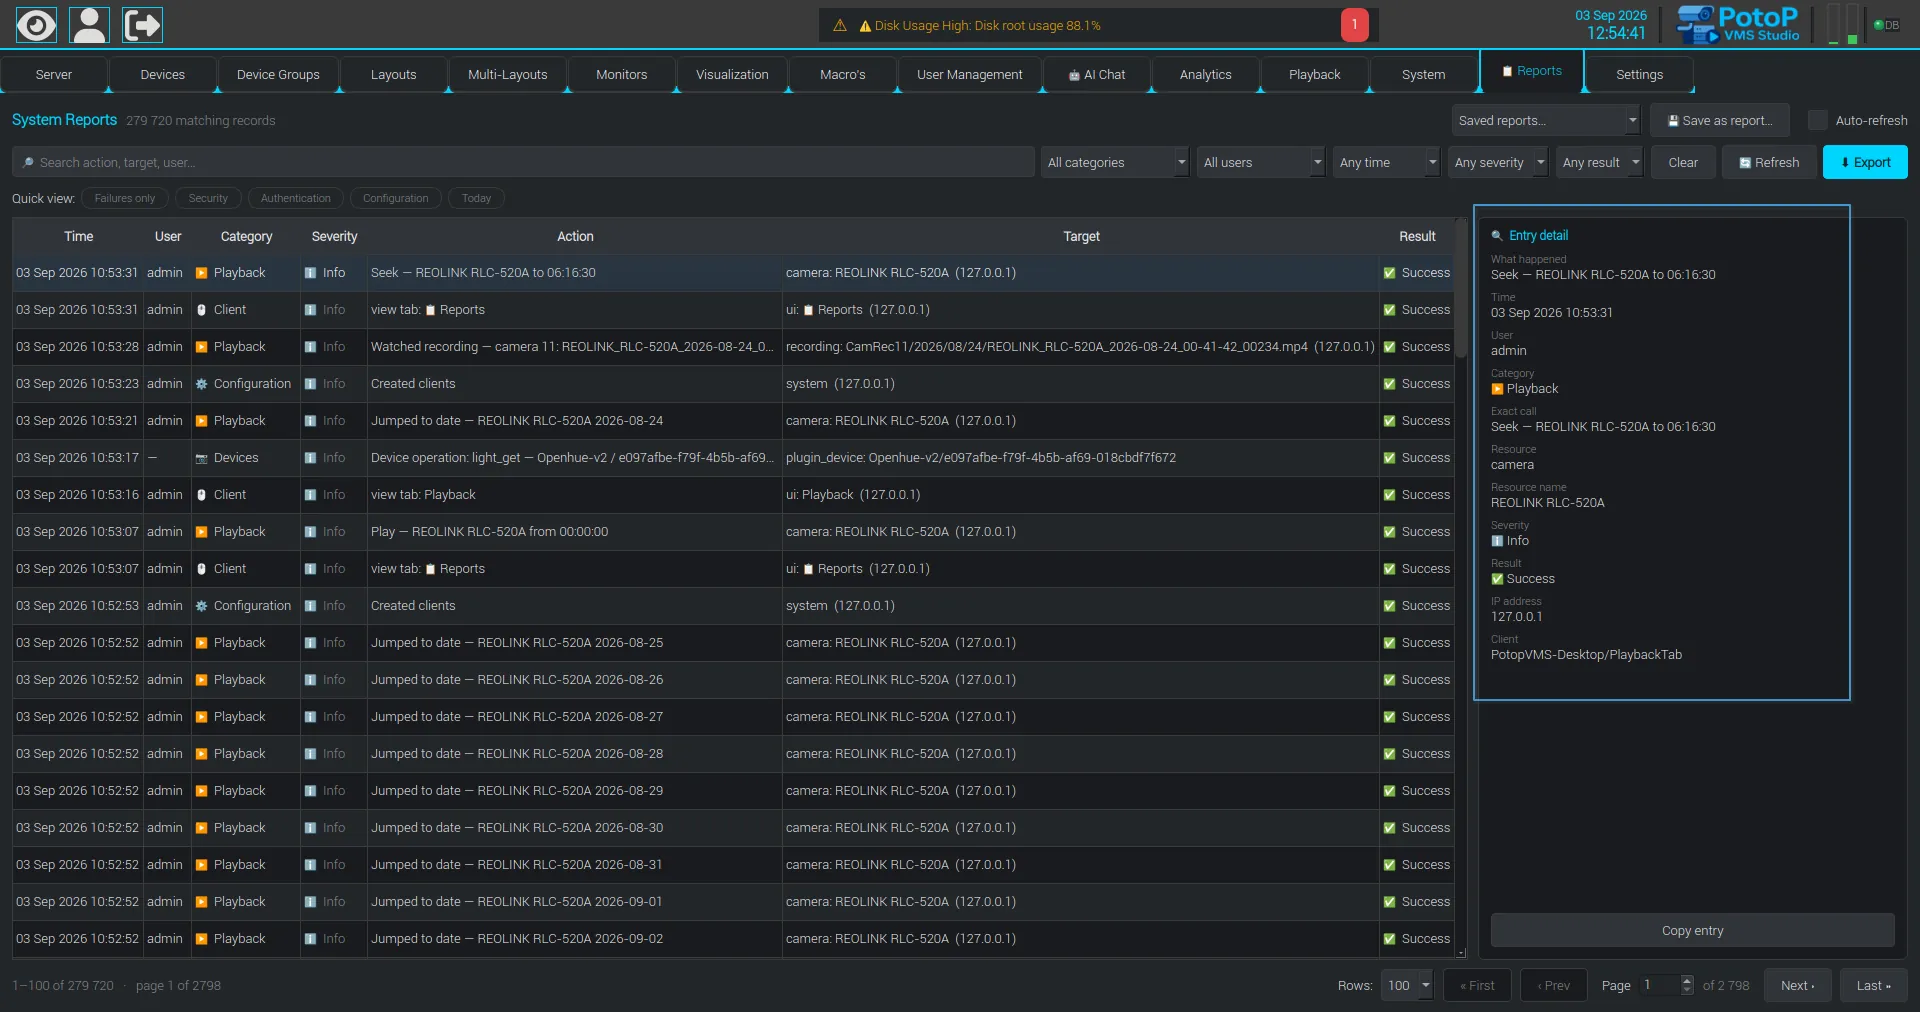Viewport: 1920px width, 1012px height.
Task: Toggle the Security quick view filter
Action: [x=208, y=198]
